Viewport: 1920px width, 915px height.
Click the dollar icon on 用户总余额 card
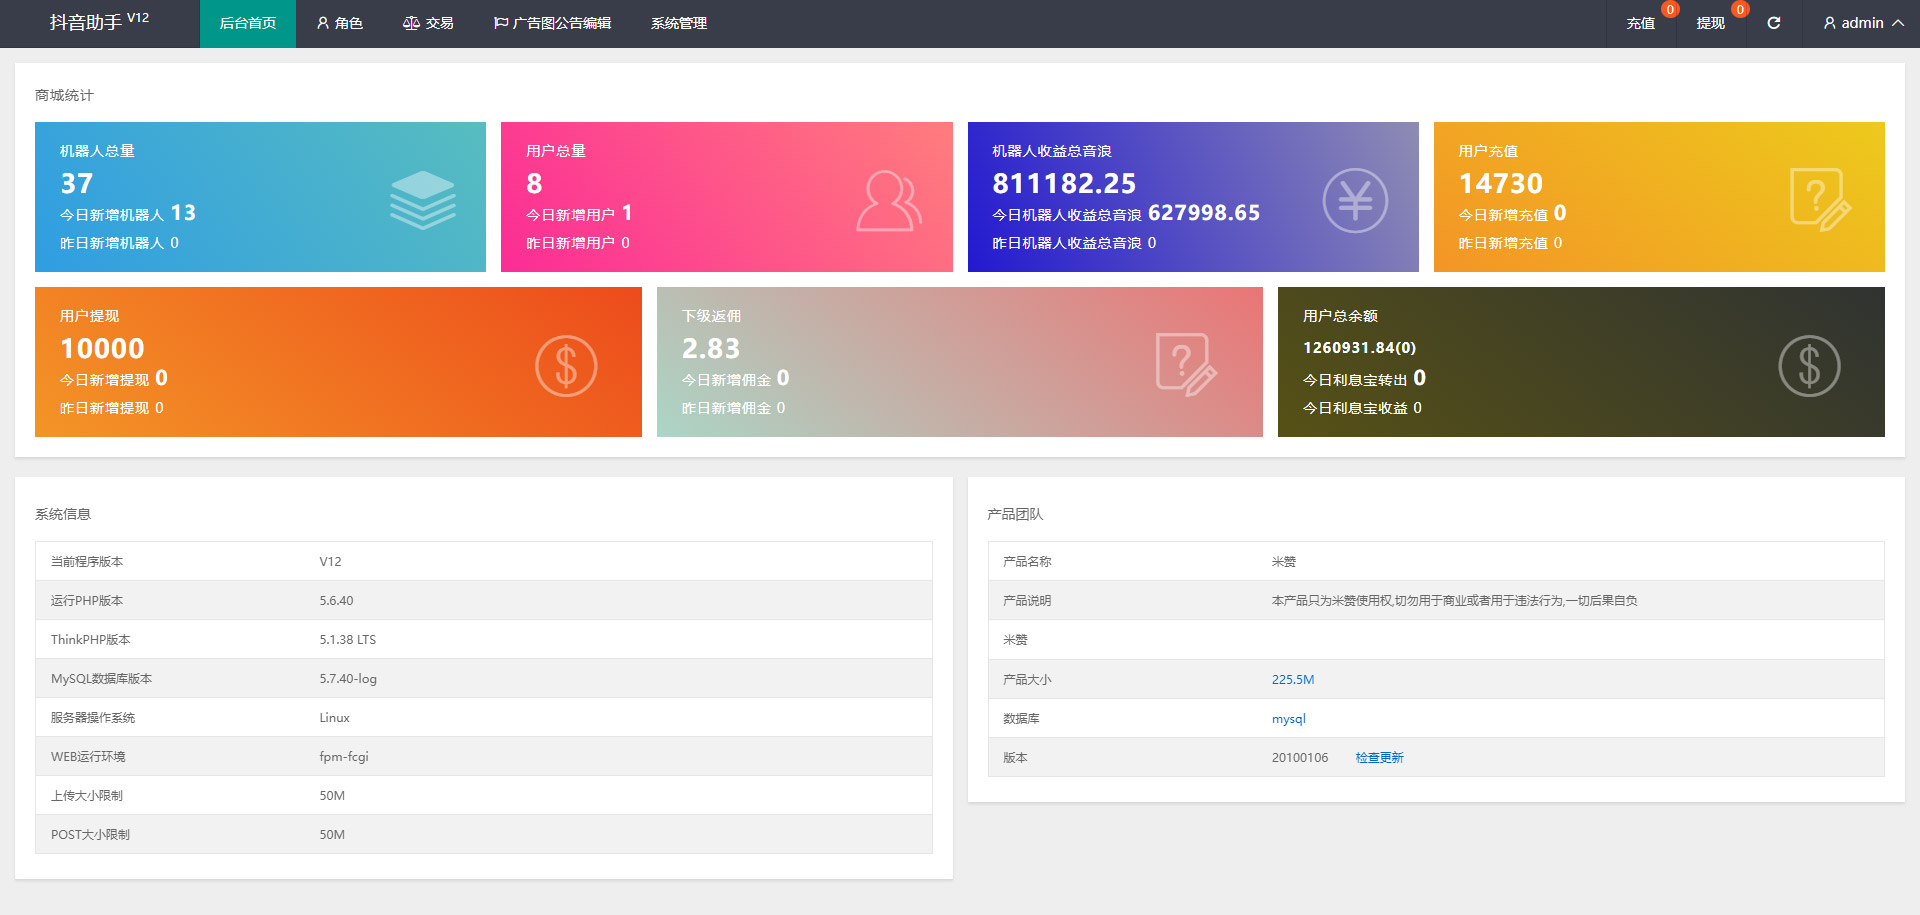1809,366
